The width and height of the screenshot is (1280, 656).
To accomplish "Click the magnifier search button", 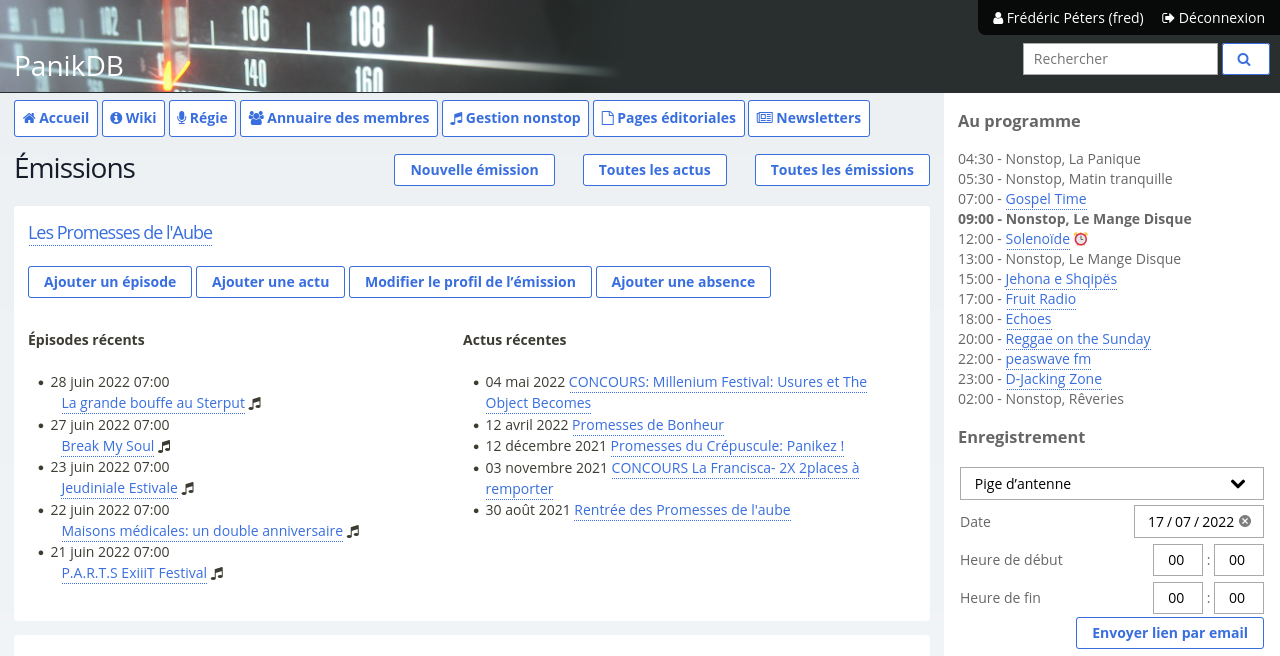I will click(1244, 59).
